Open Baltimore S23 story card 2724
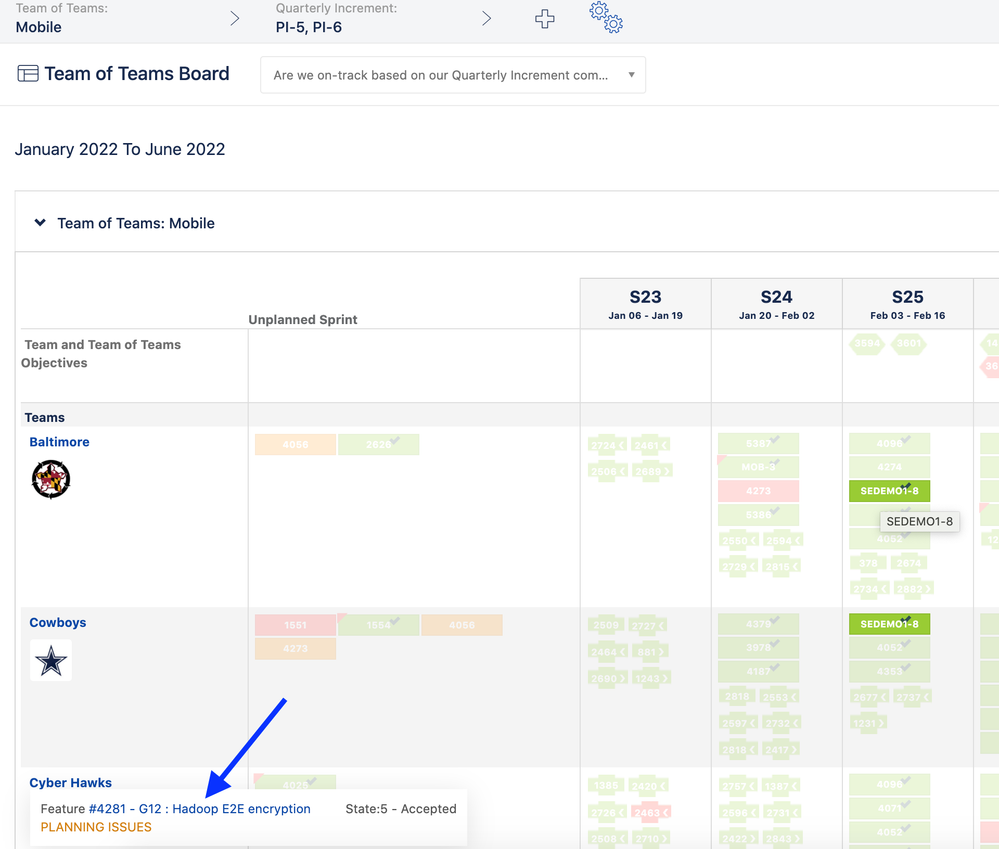999x849 pixels. [x=607, y=445]
